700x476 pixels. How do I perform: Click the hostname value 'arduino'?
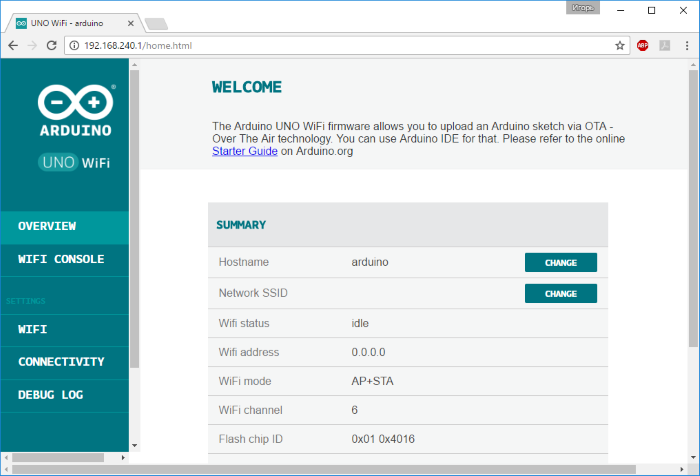[x=370, y=262]
